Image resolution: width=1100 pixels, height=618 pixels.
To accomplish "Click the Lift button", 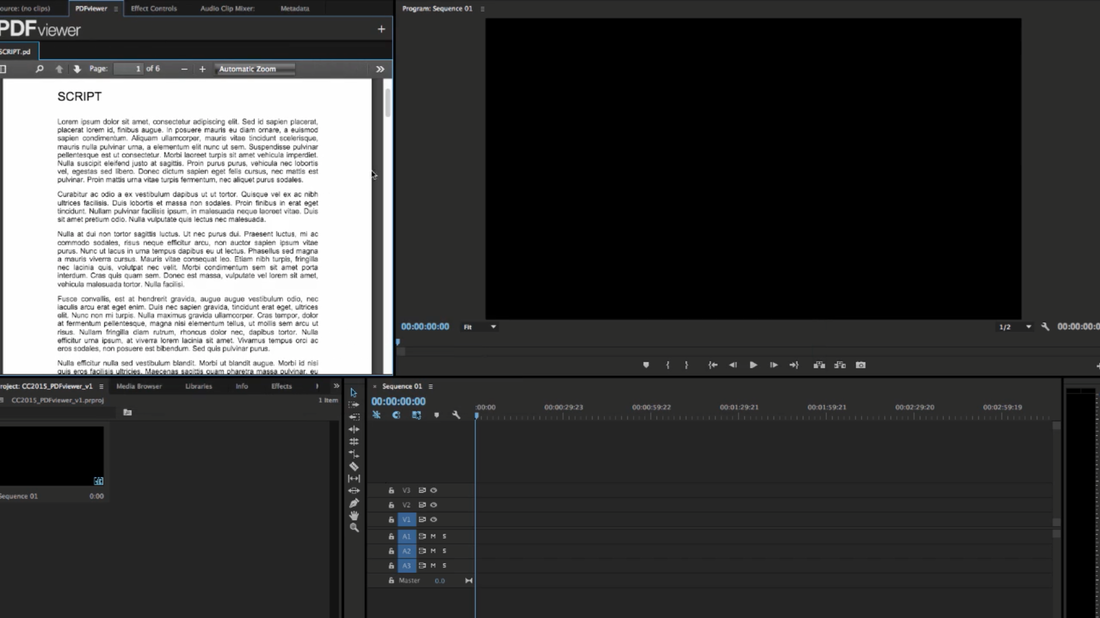I will point(819,365).
